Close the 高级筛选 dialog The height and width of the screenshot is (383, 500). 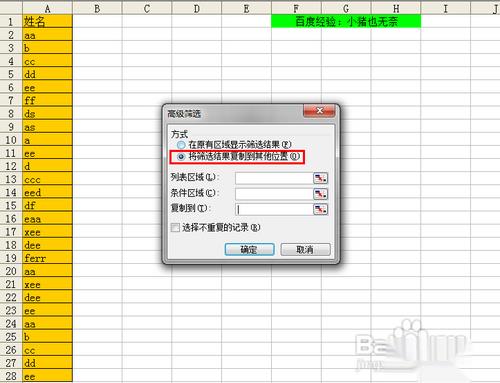319,111
